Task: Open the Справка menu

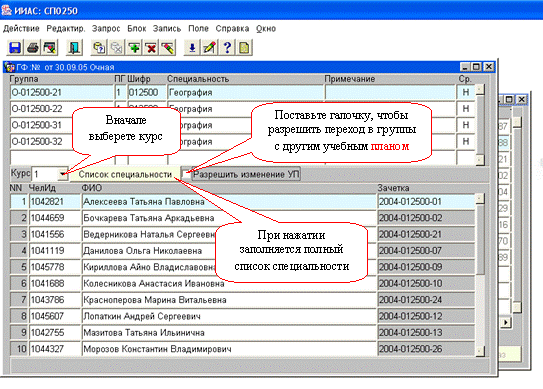Action: click(x=232, y=28)
